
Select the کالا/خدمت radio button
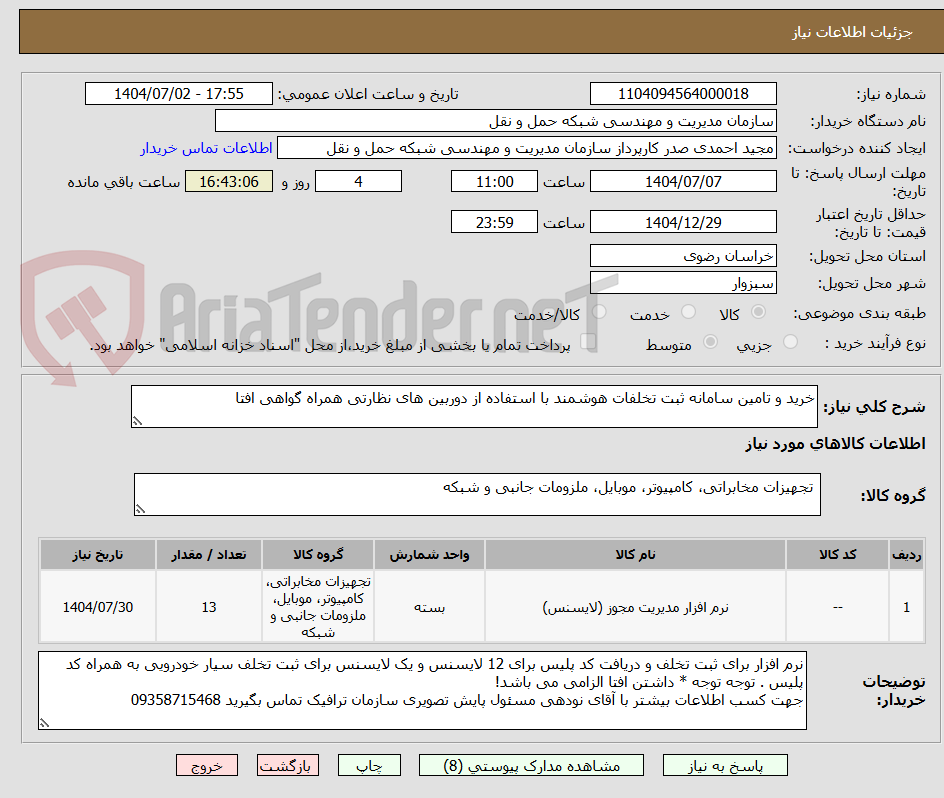[x=599, y=311]
